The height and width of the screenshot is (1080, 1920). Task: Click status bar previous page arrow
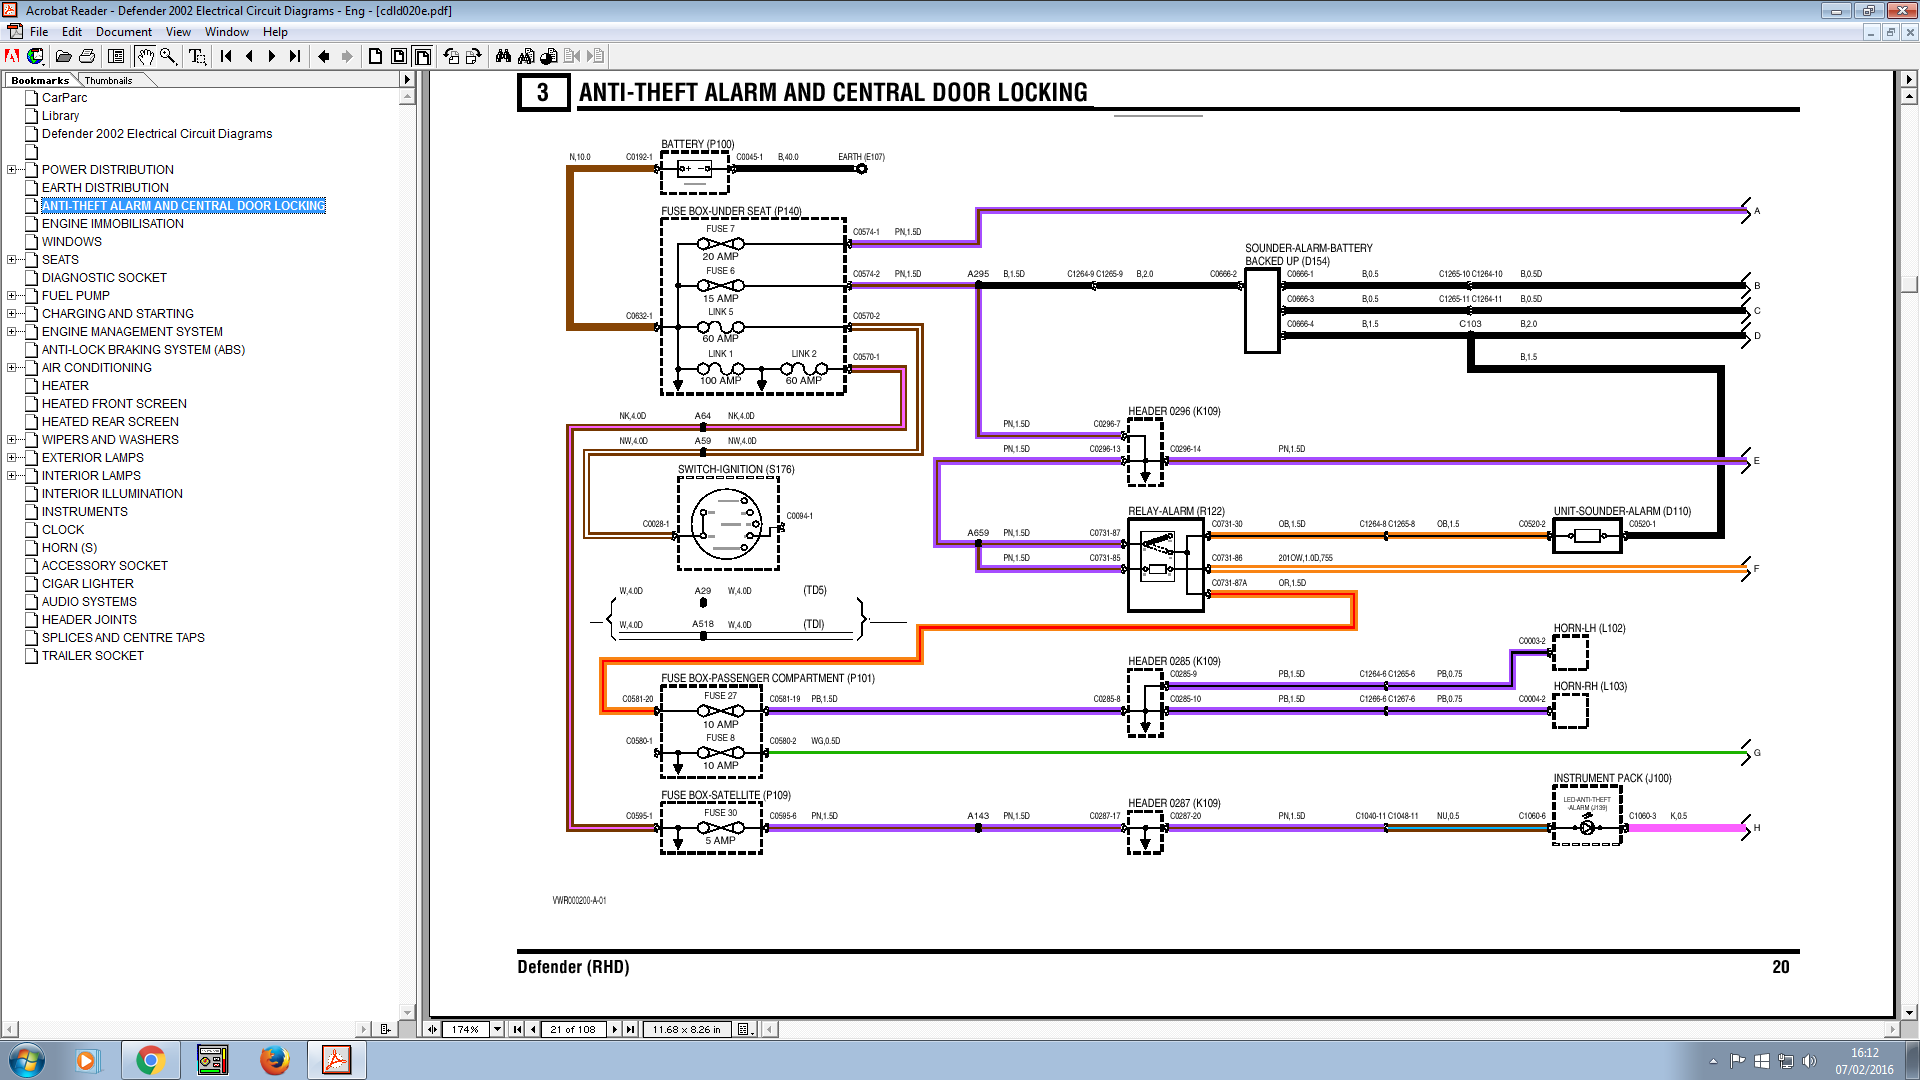[x=533, y=1029]
